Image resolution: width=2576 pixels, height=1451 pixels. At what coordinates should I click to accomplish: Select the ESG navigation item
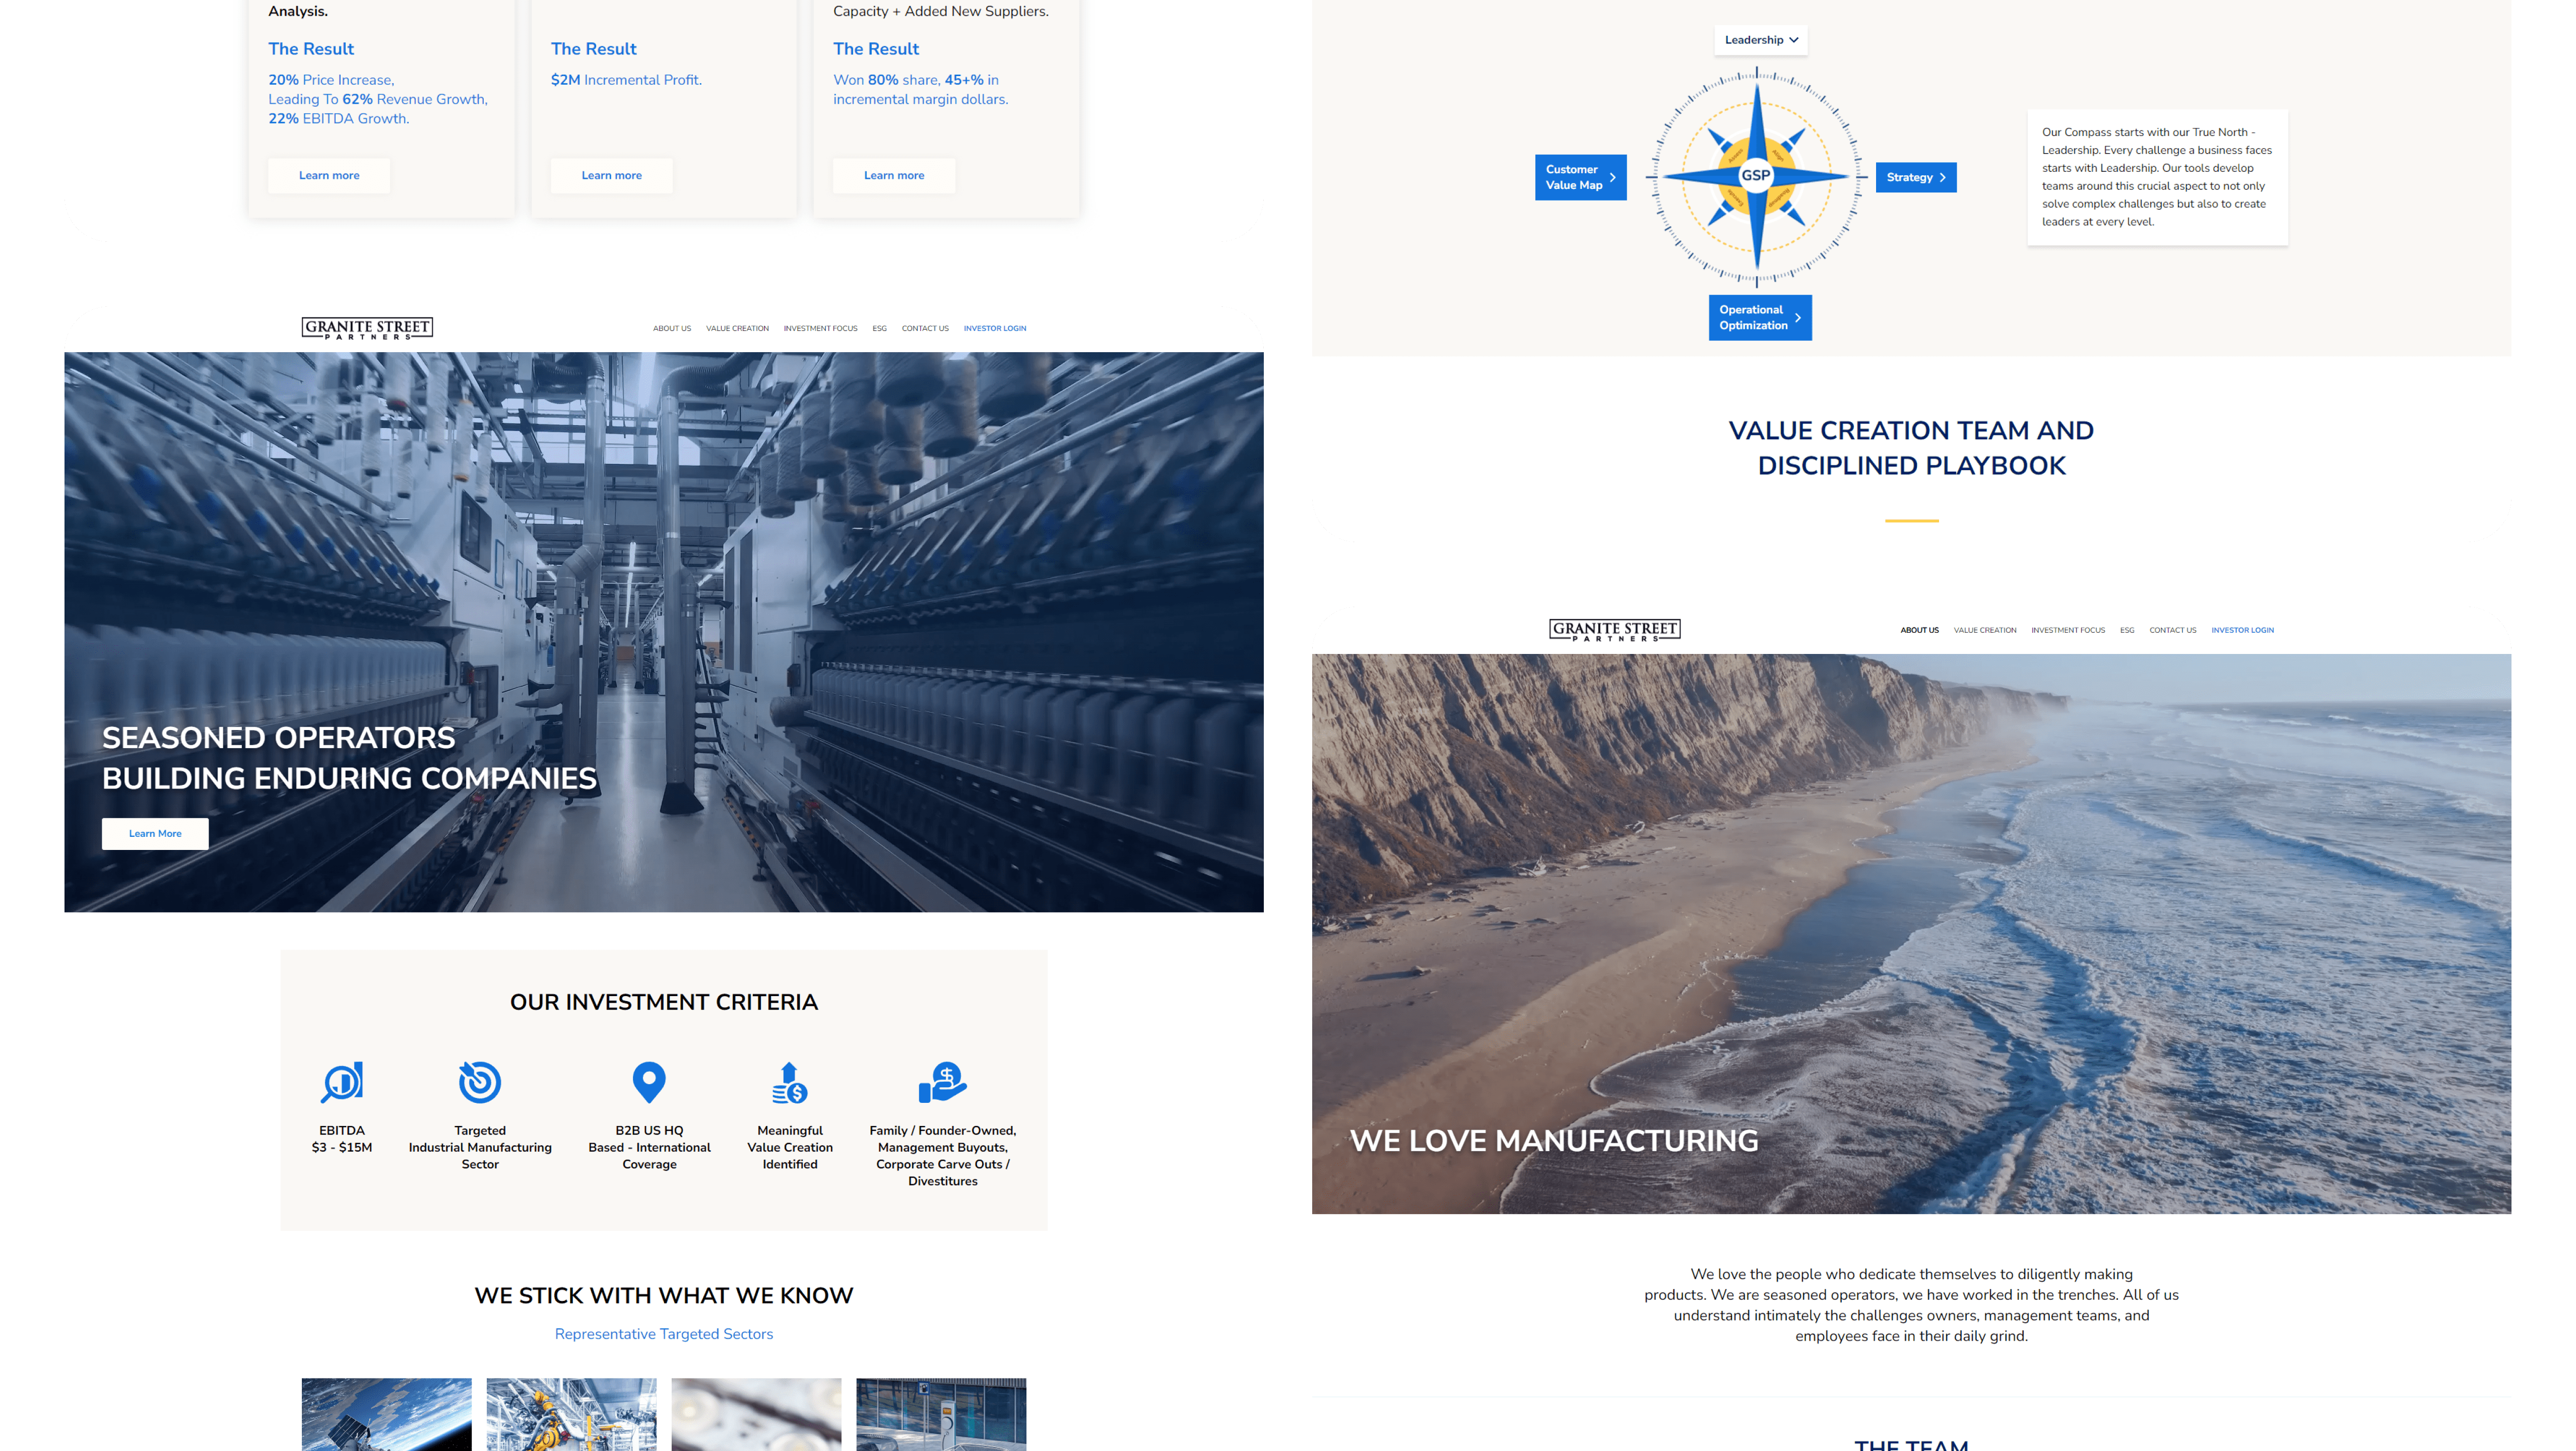point(880,328)
